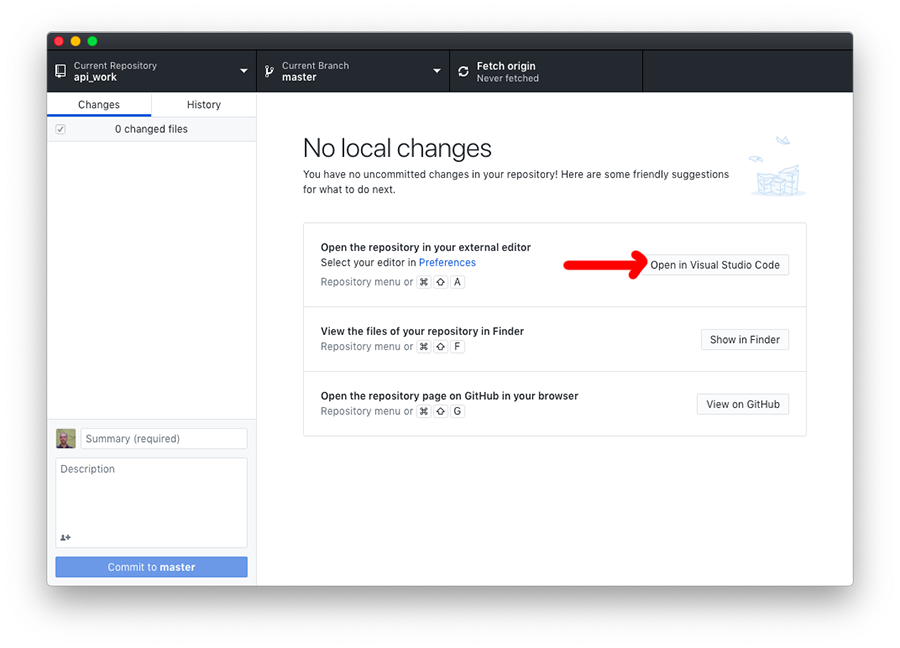900x648 pixels.
Task: Click into the Description text area
Action: pos(152,502)
